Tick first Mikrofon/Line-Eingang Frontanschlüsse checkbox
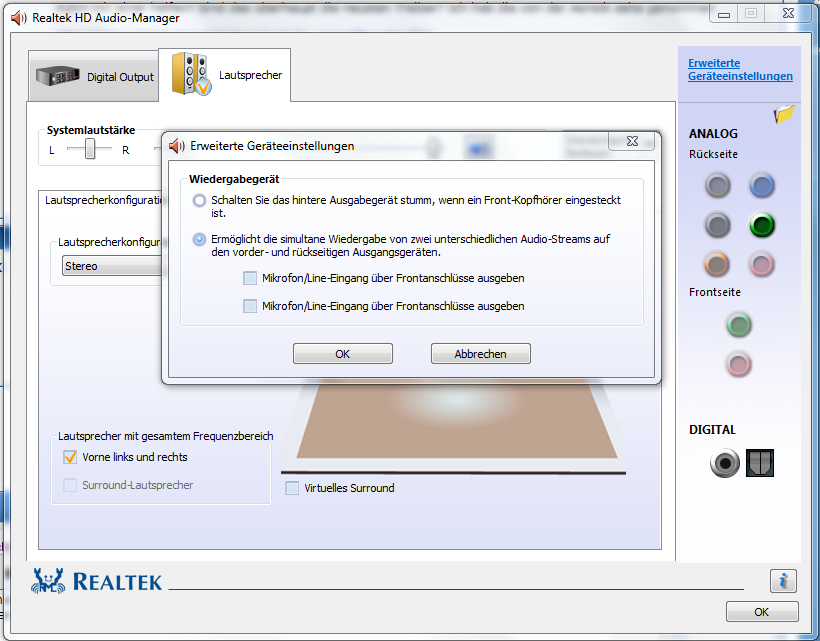 [x=250, y=278]
